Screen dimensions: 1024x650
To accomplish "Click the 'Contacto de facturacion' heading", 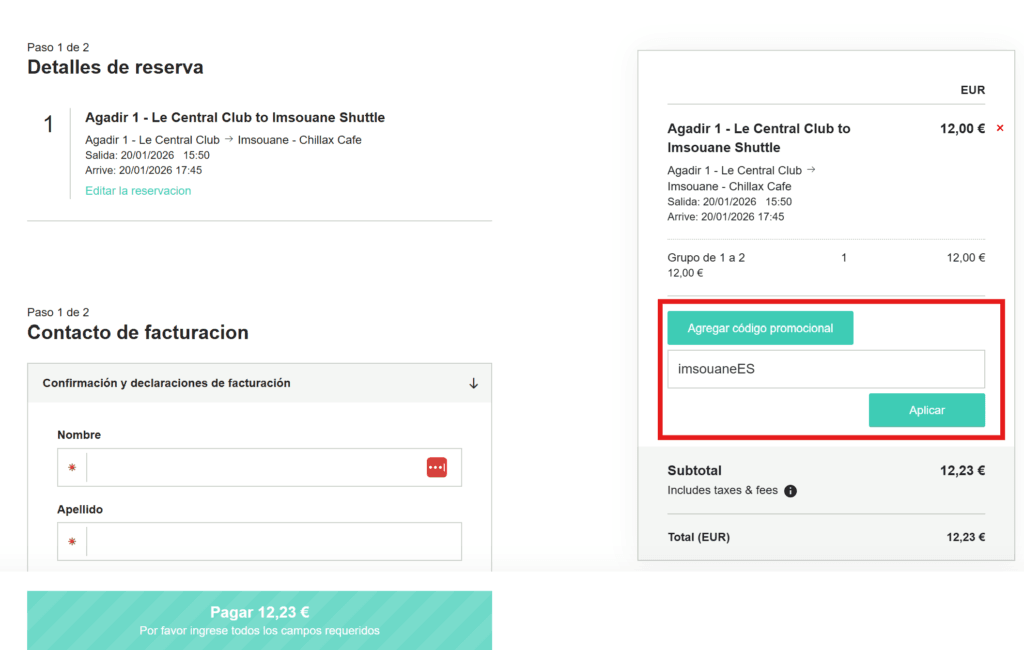I will (x=138, y=333).
